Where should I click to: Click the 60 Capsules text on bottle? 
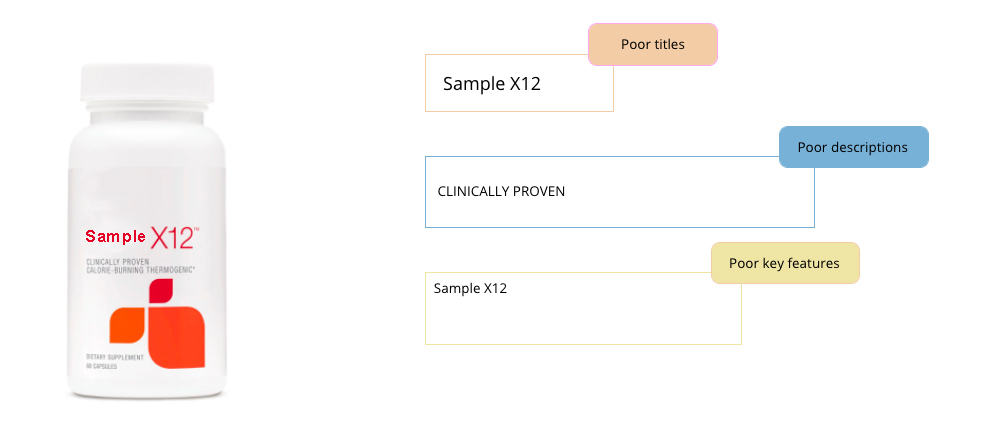coord(102,366)
